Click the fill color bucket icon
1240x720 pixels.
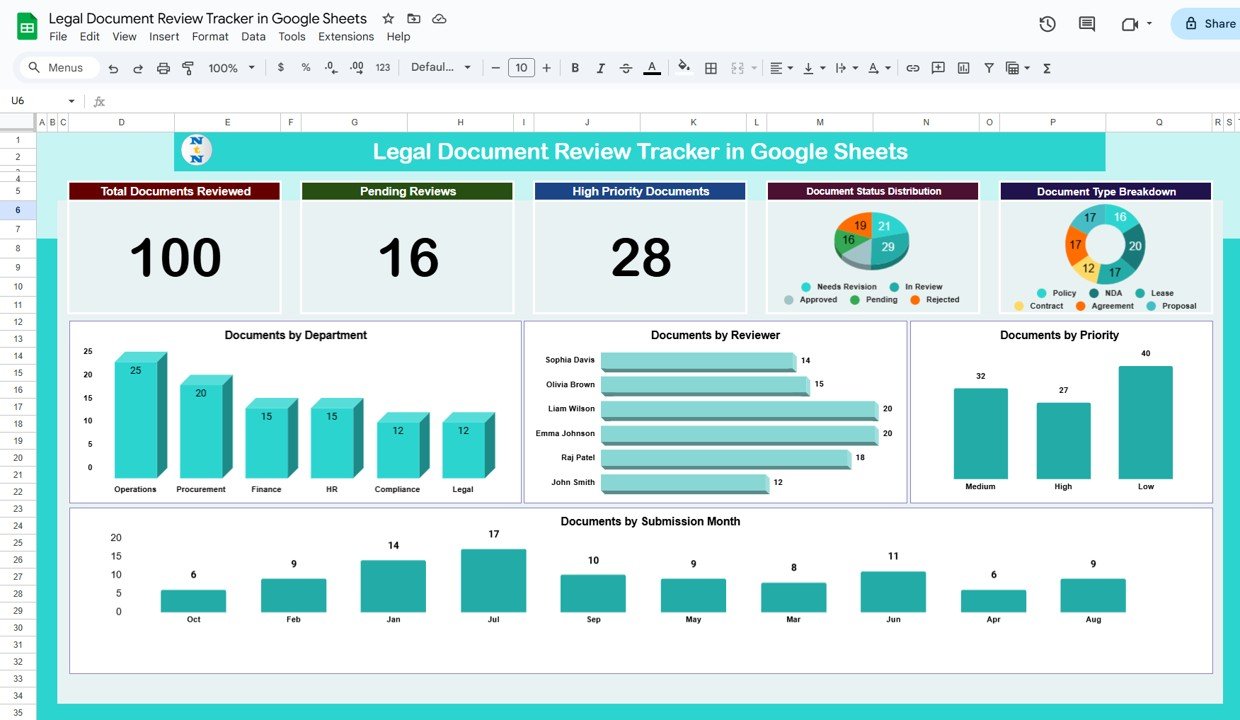pos(684,67)
